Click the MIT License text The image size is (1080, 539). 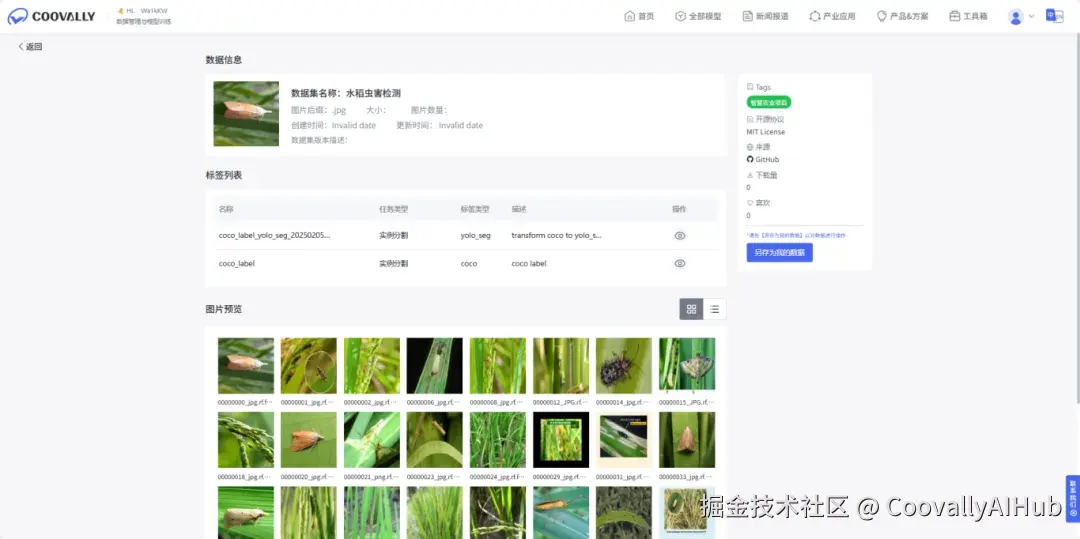(765, 132)
